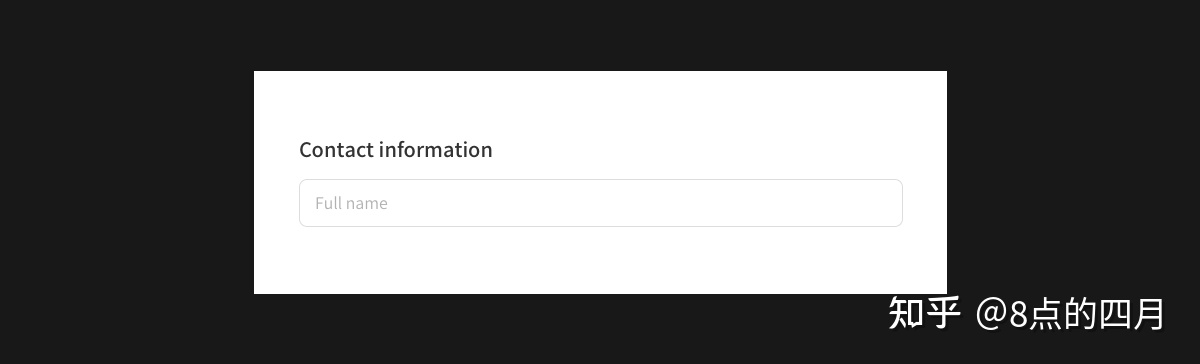Click the dark area outside the form

(x=120, y=180)
